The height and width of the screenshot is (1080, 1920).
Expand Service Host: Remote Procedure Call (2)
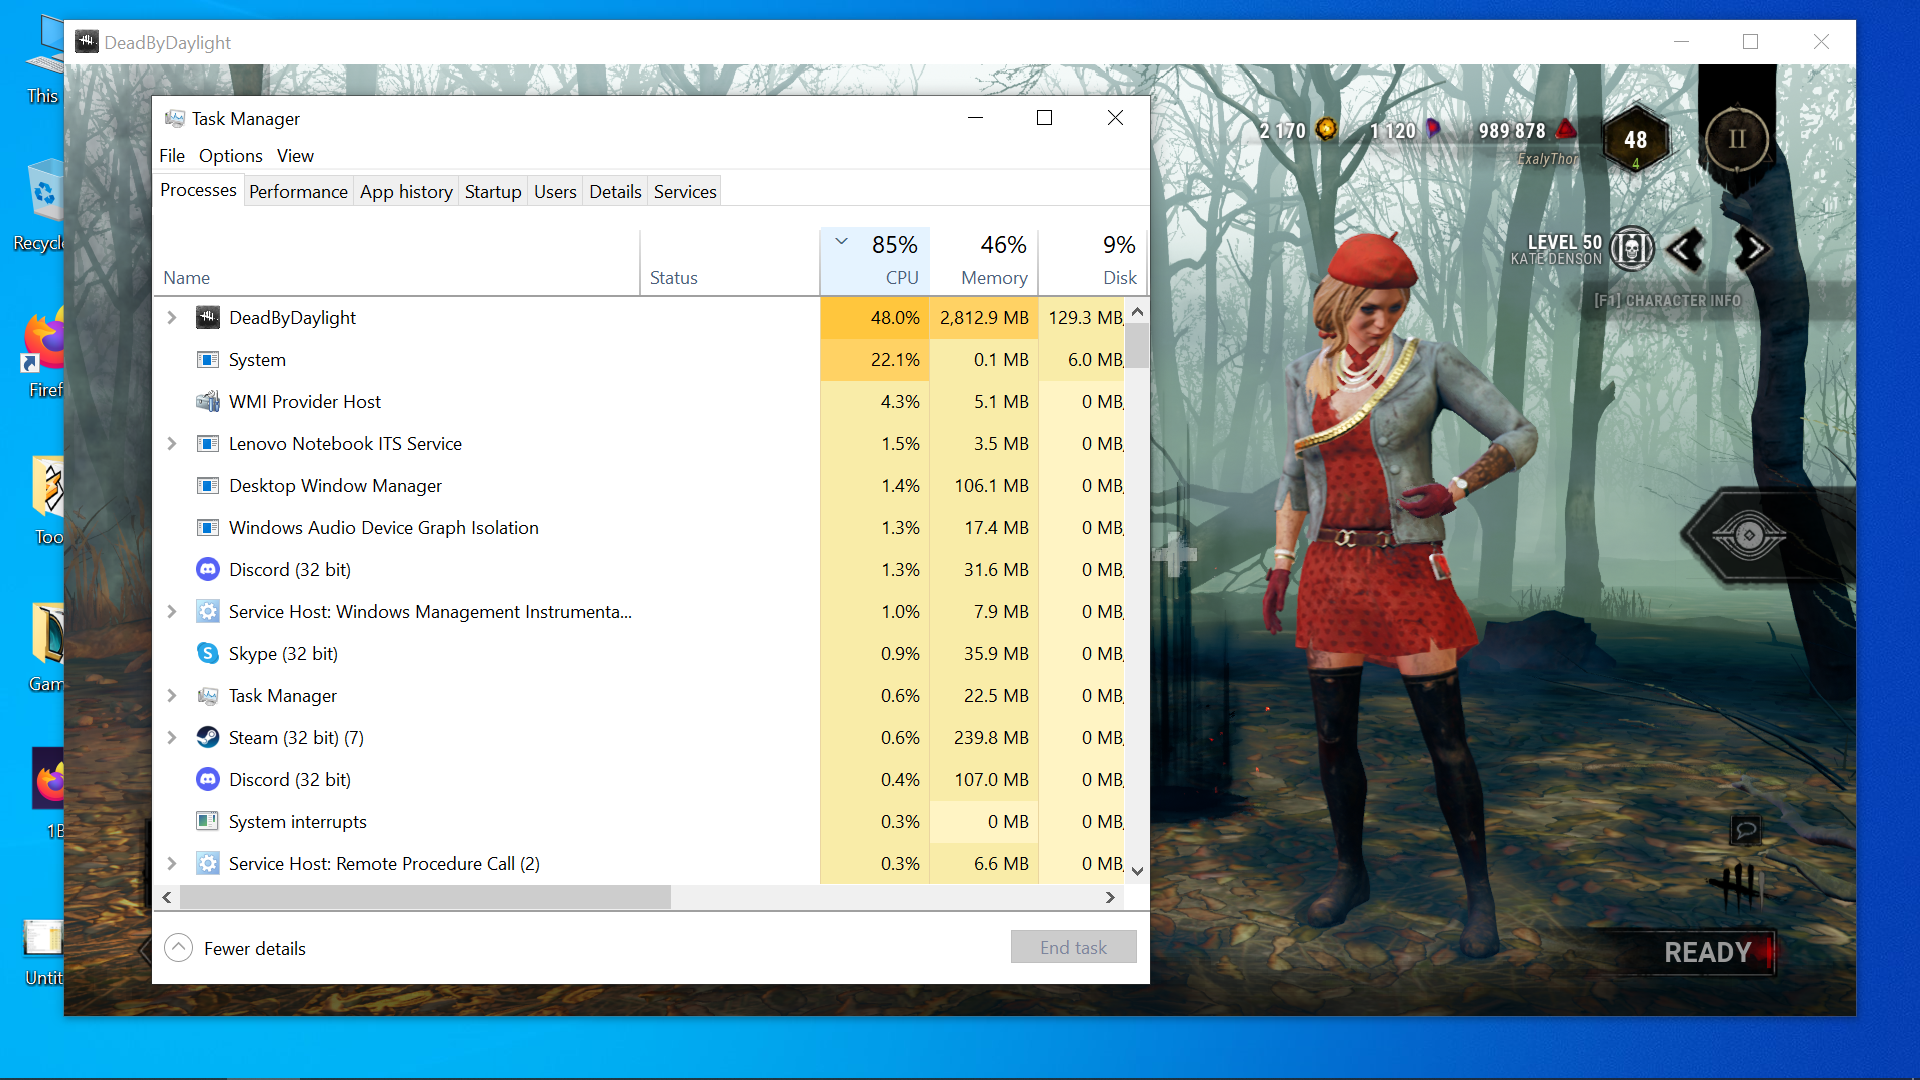172,864
